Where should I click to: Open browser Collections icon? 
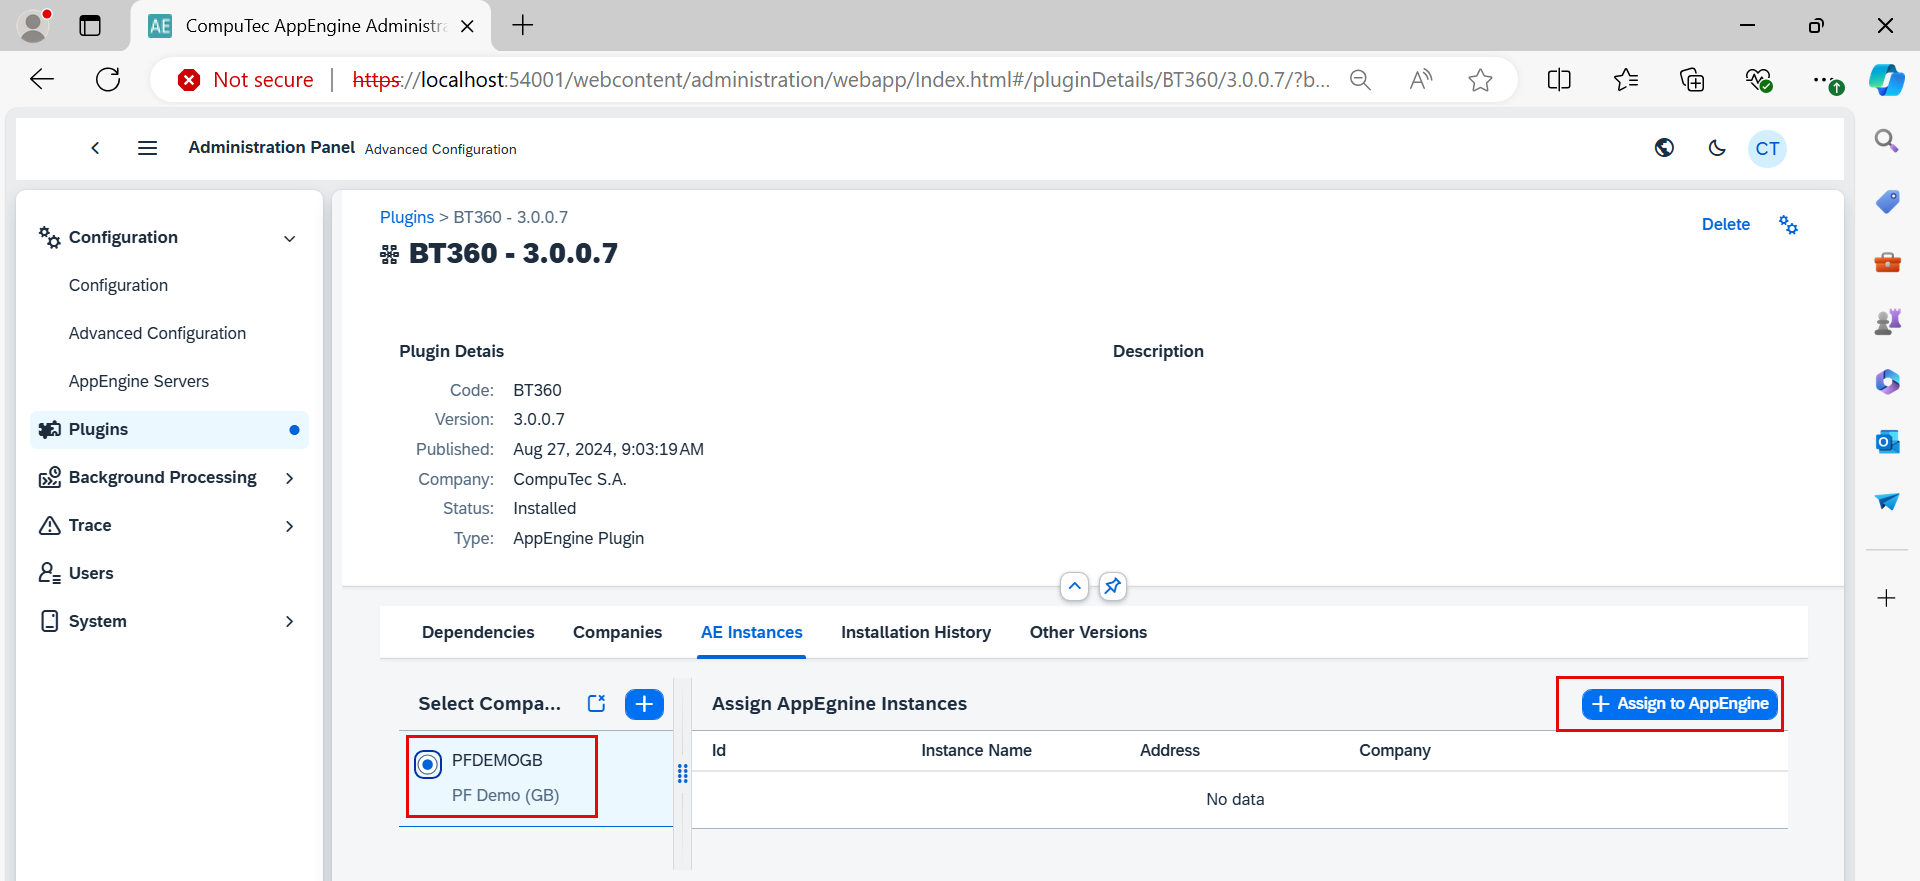(1692, 80)
